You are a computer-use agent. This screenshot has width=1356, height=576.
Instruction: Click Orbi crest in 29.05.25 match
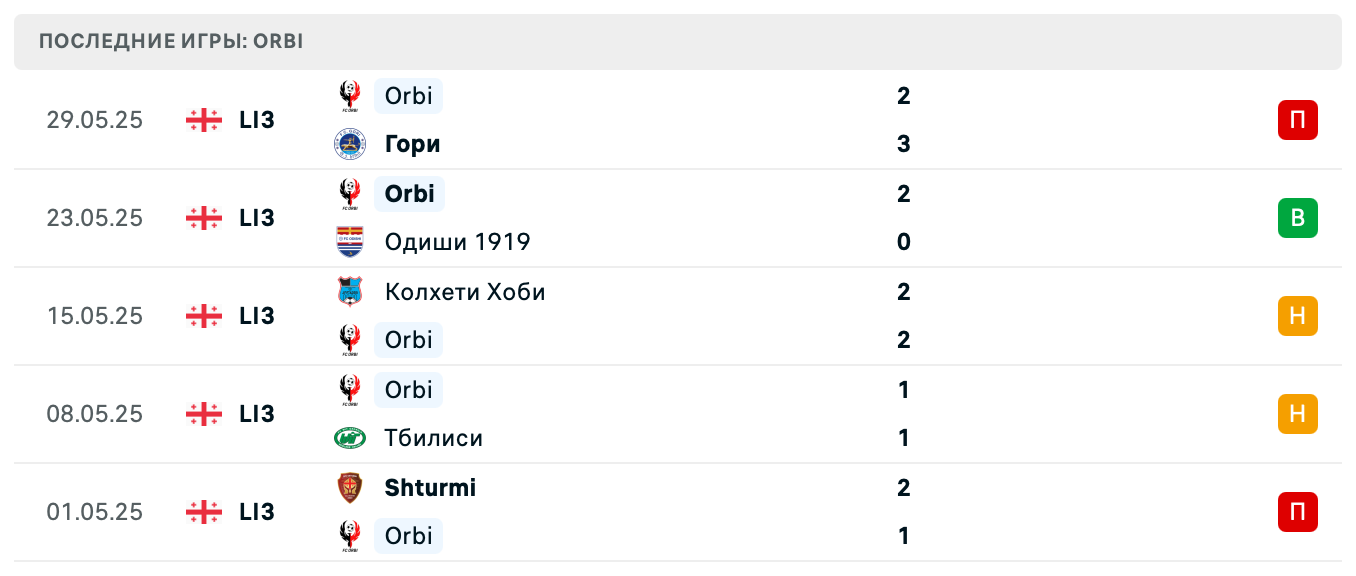349,96
